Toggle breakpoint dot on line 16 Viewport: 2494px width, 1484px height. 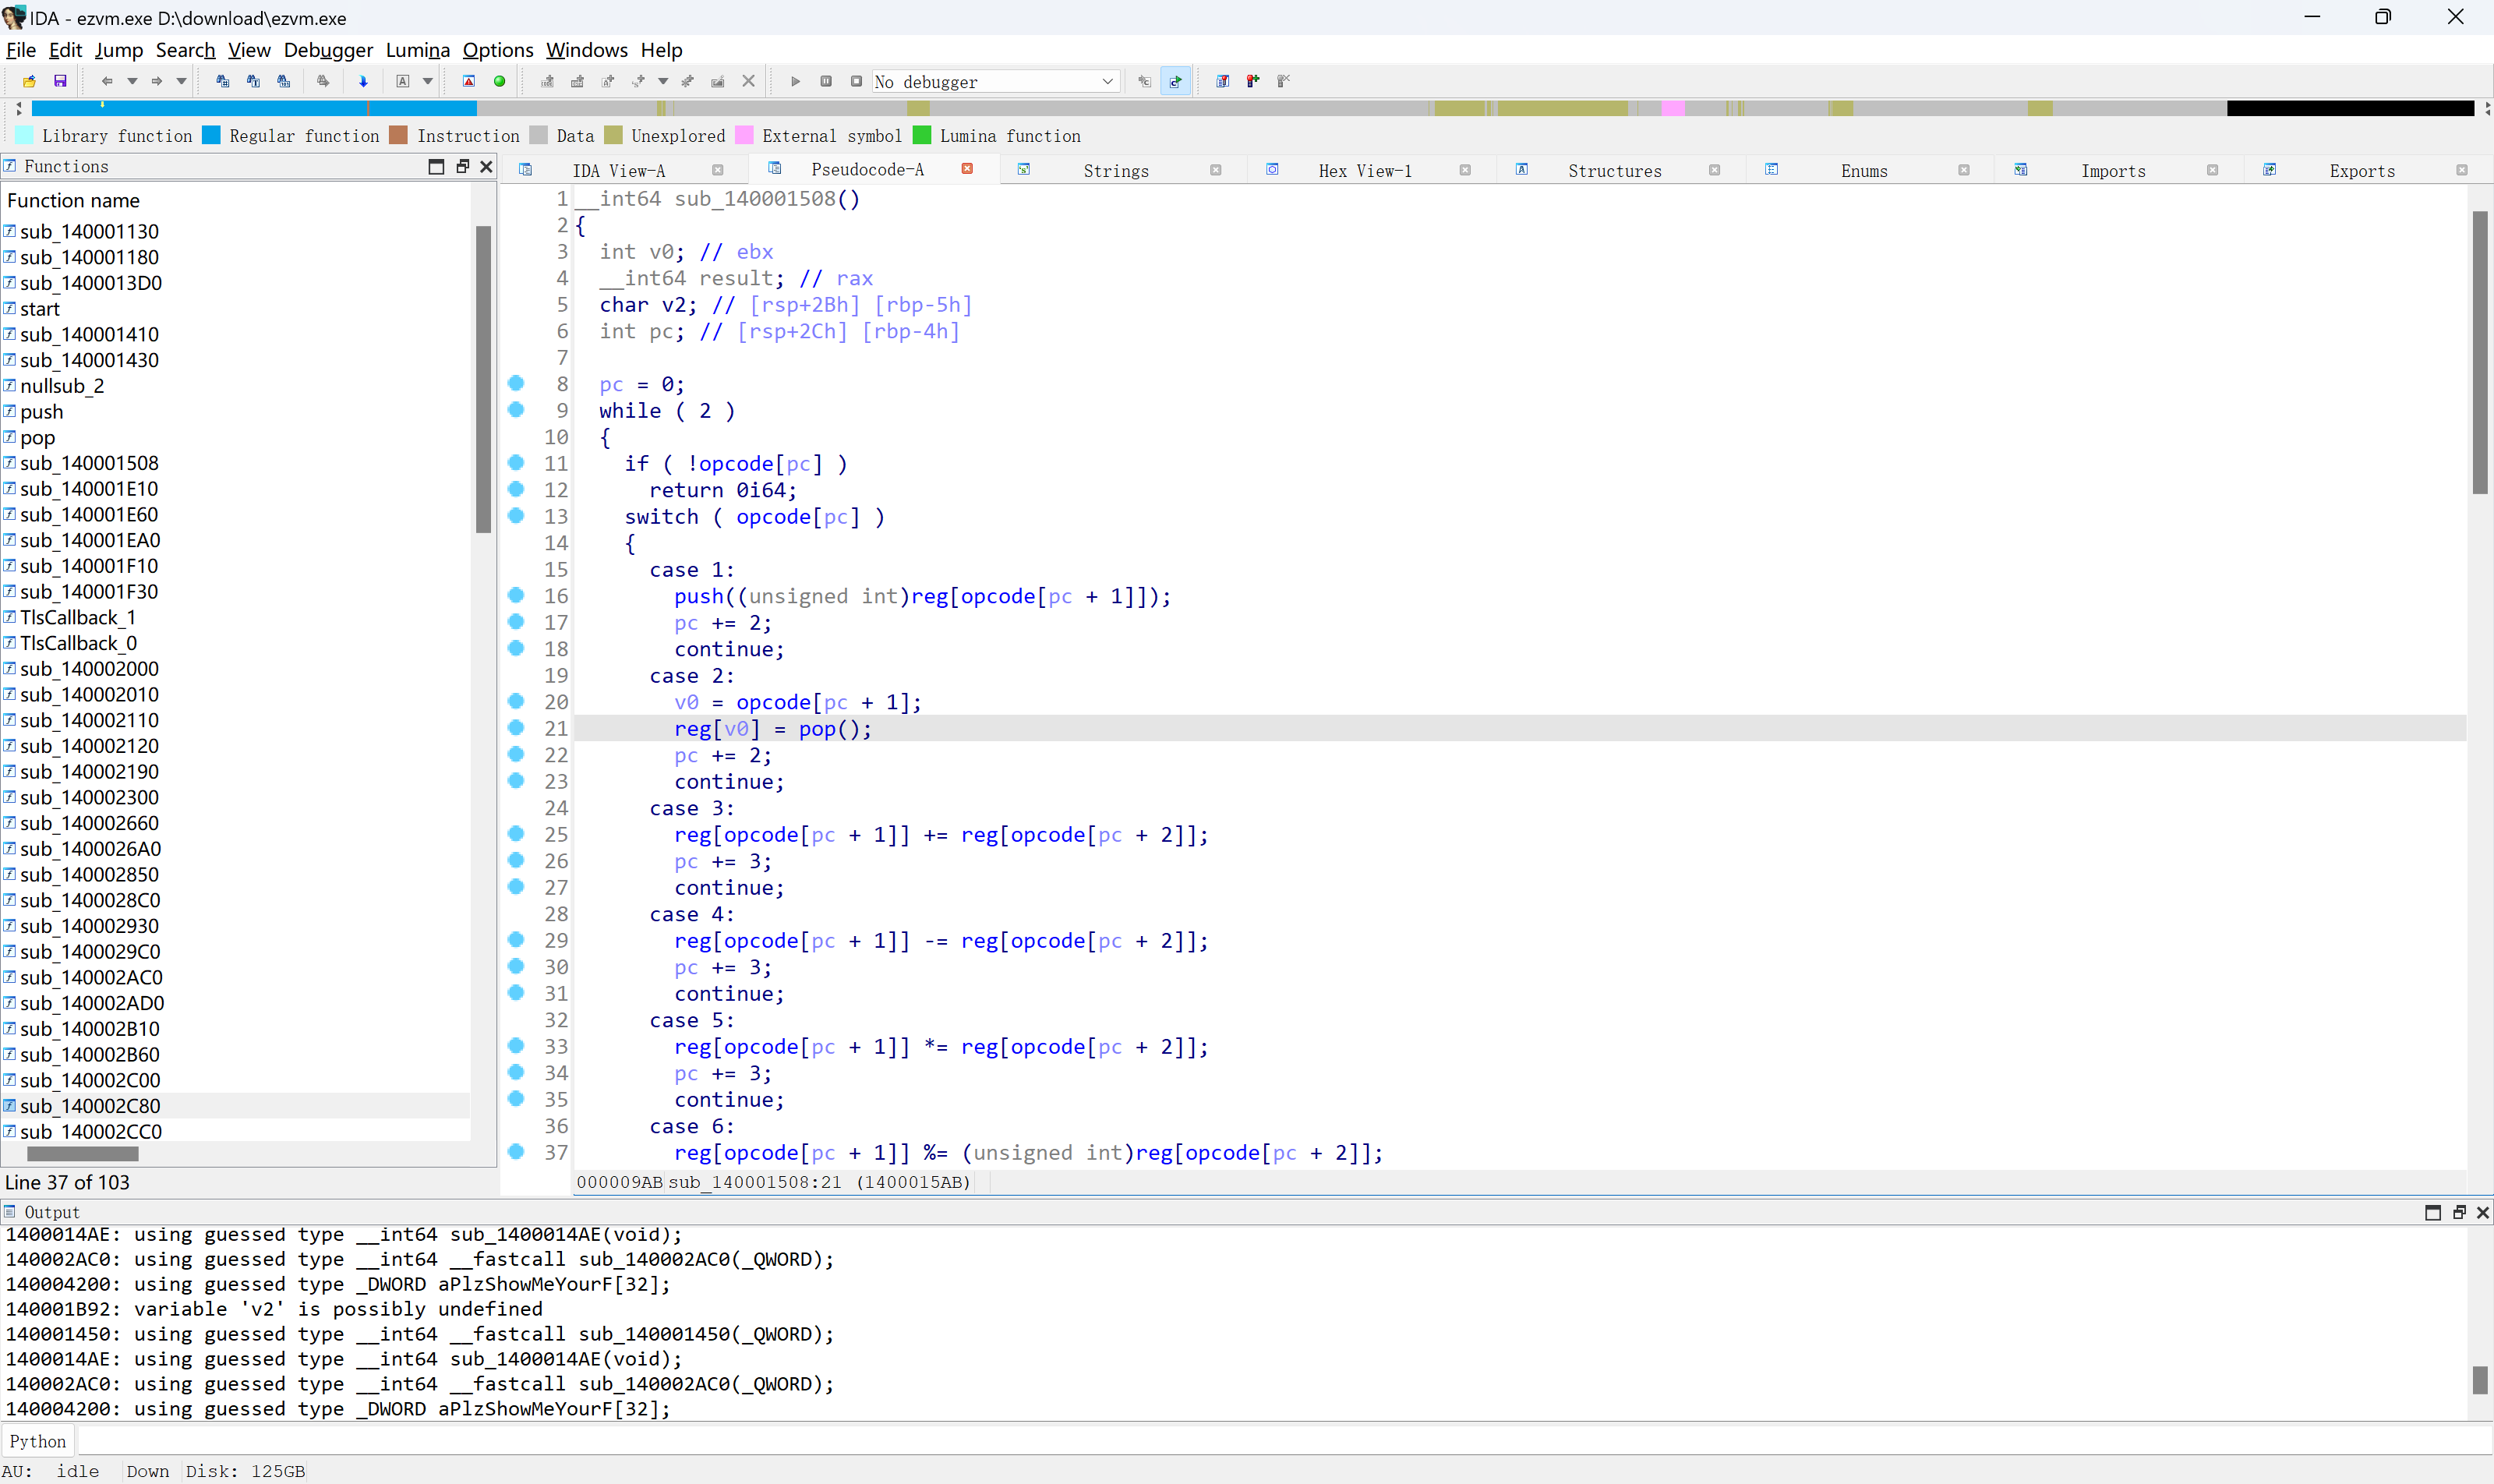(516, 595)
